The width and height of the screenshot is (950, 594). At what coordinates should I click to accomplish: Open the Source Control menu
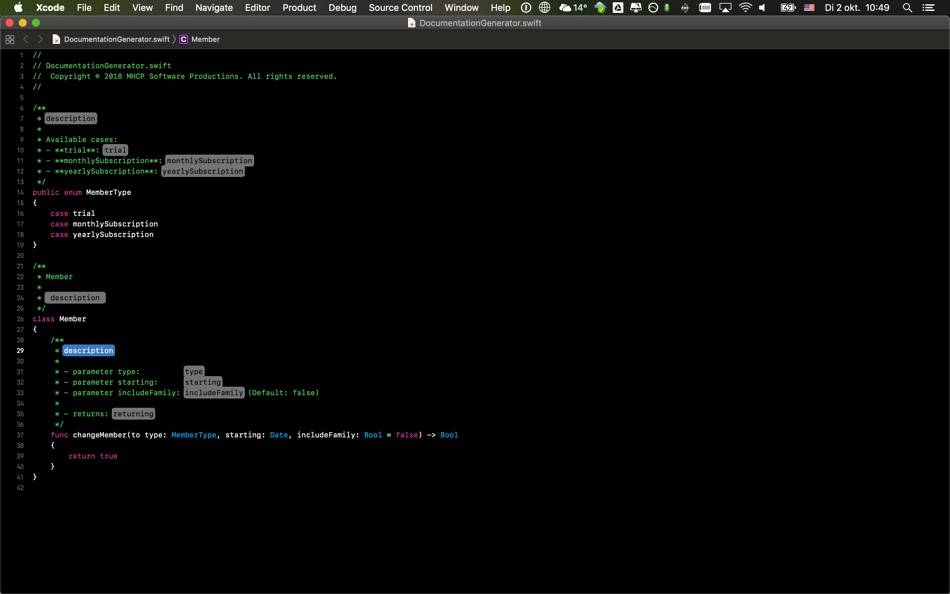400,7
